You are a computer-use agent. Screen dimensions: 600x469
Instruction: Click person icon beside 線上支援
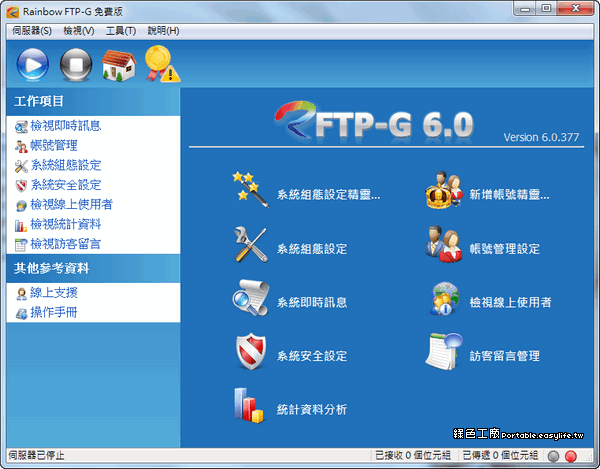click(x=21, y=294)
